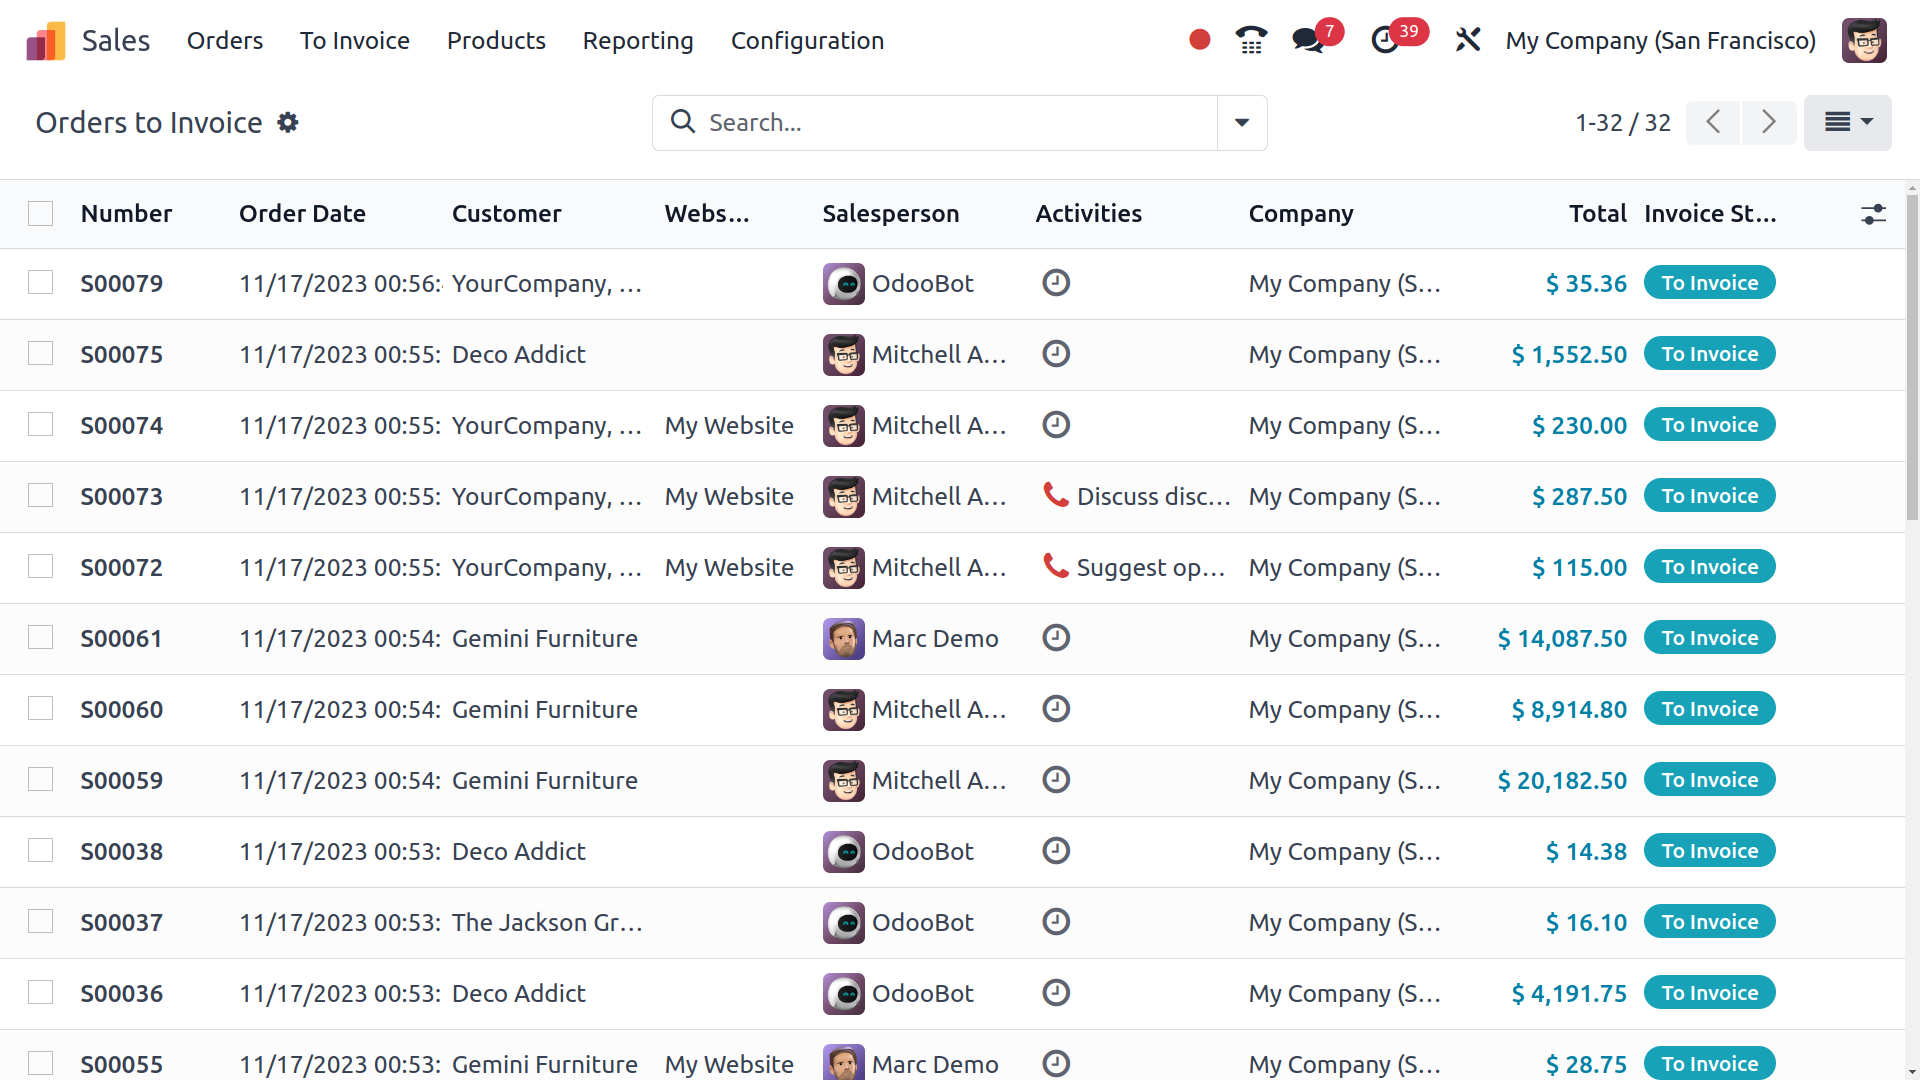
Task: Open the discuss messages icon
Action: click(1308, 40)
